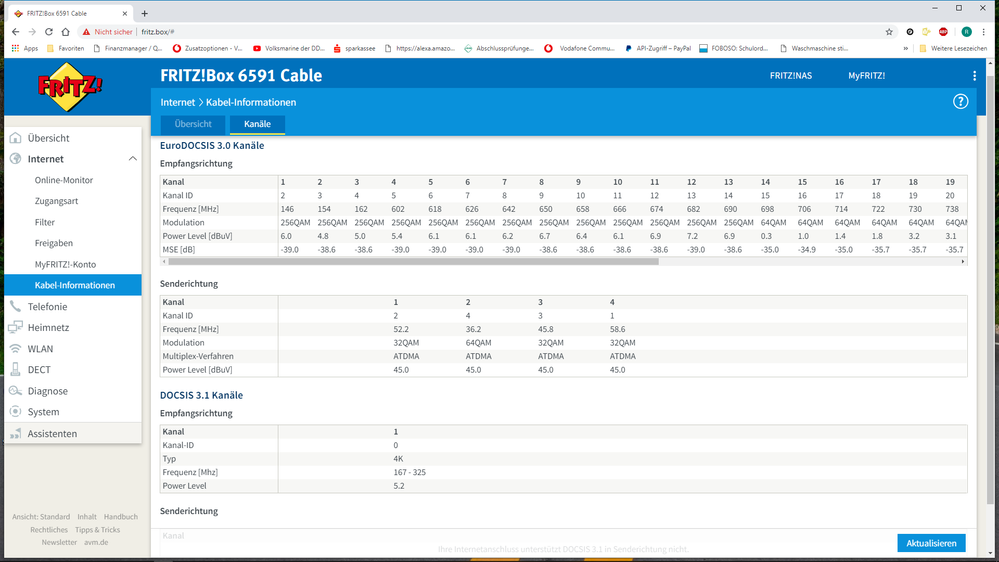999x562 pixels.
Task: Click the DOCSIS 3.1 Kanäle heading
Action: coord(201,395)
